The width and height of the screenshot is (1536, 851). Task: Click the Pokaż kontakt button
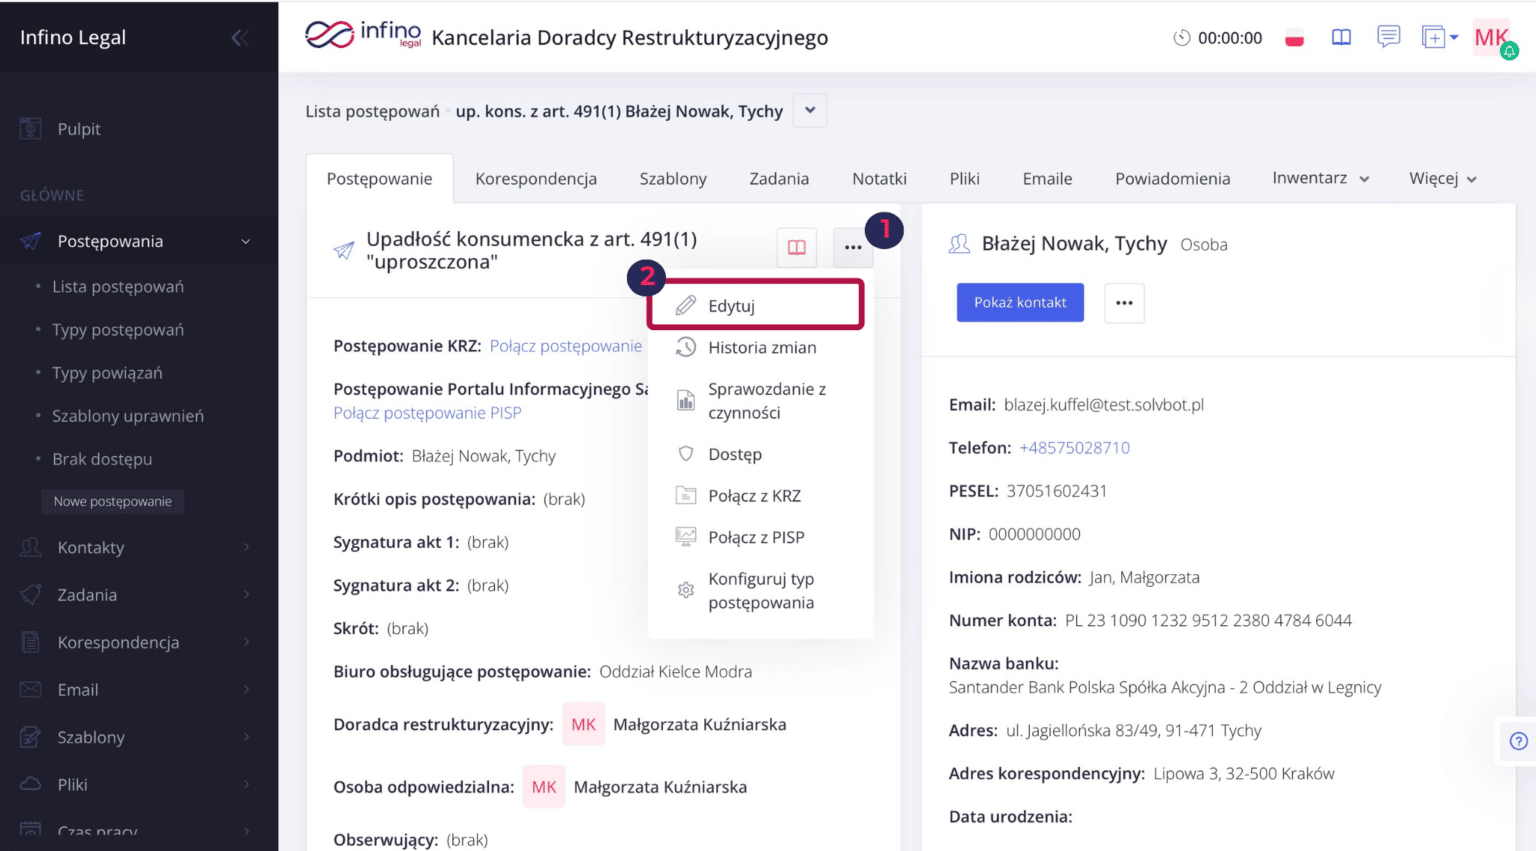(x=1020, y=302)
